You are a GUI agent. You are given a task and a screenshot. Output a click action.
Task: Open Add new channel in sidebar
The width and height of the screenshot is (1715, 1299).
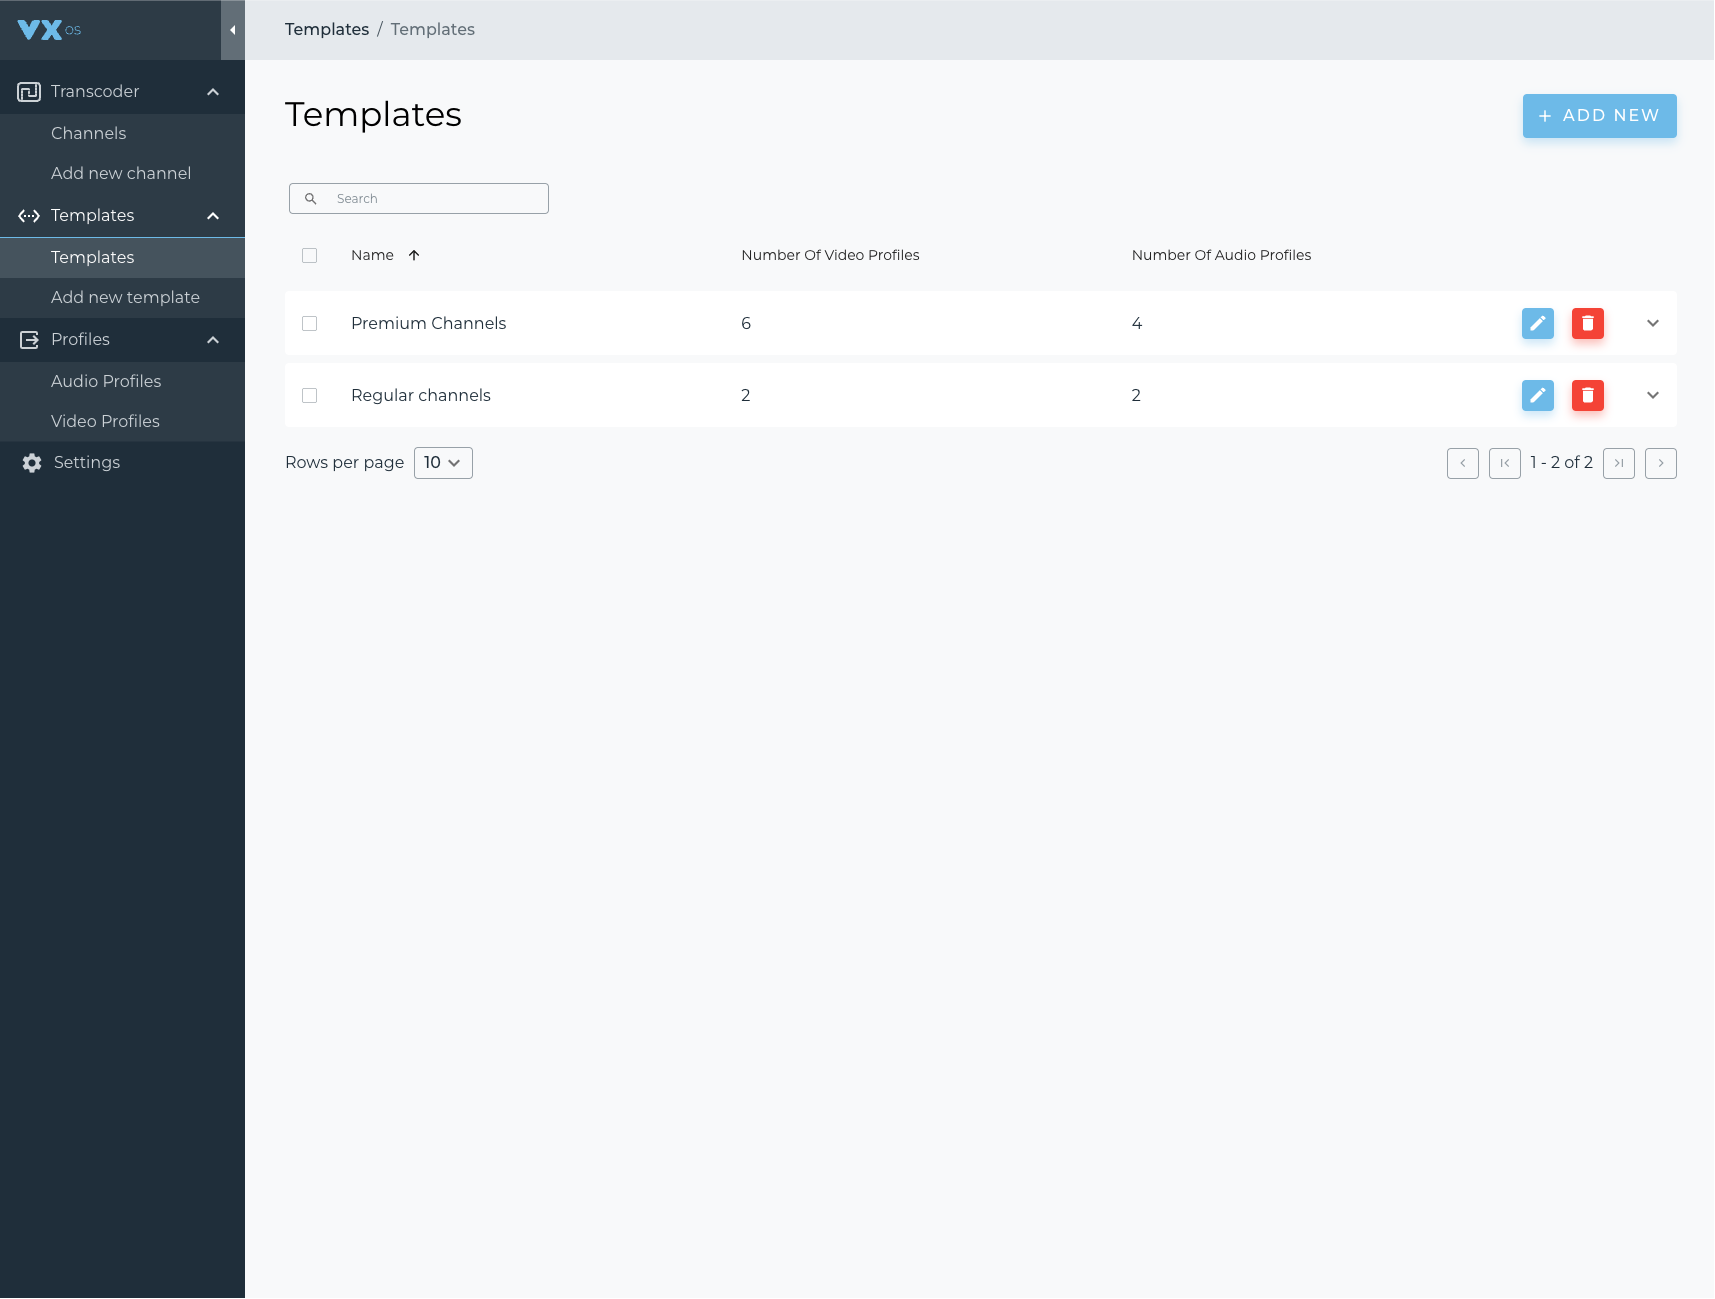122,174
